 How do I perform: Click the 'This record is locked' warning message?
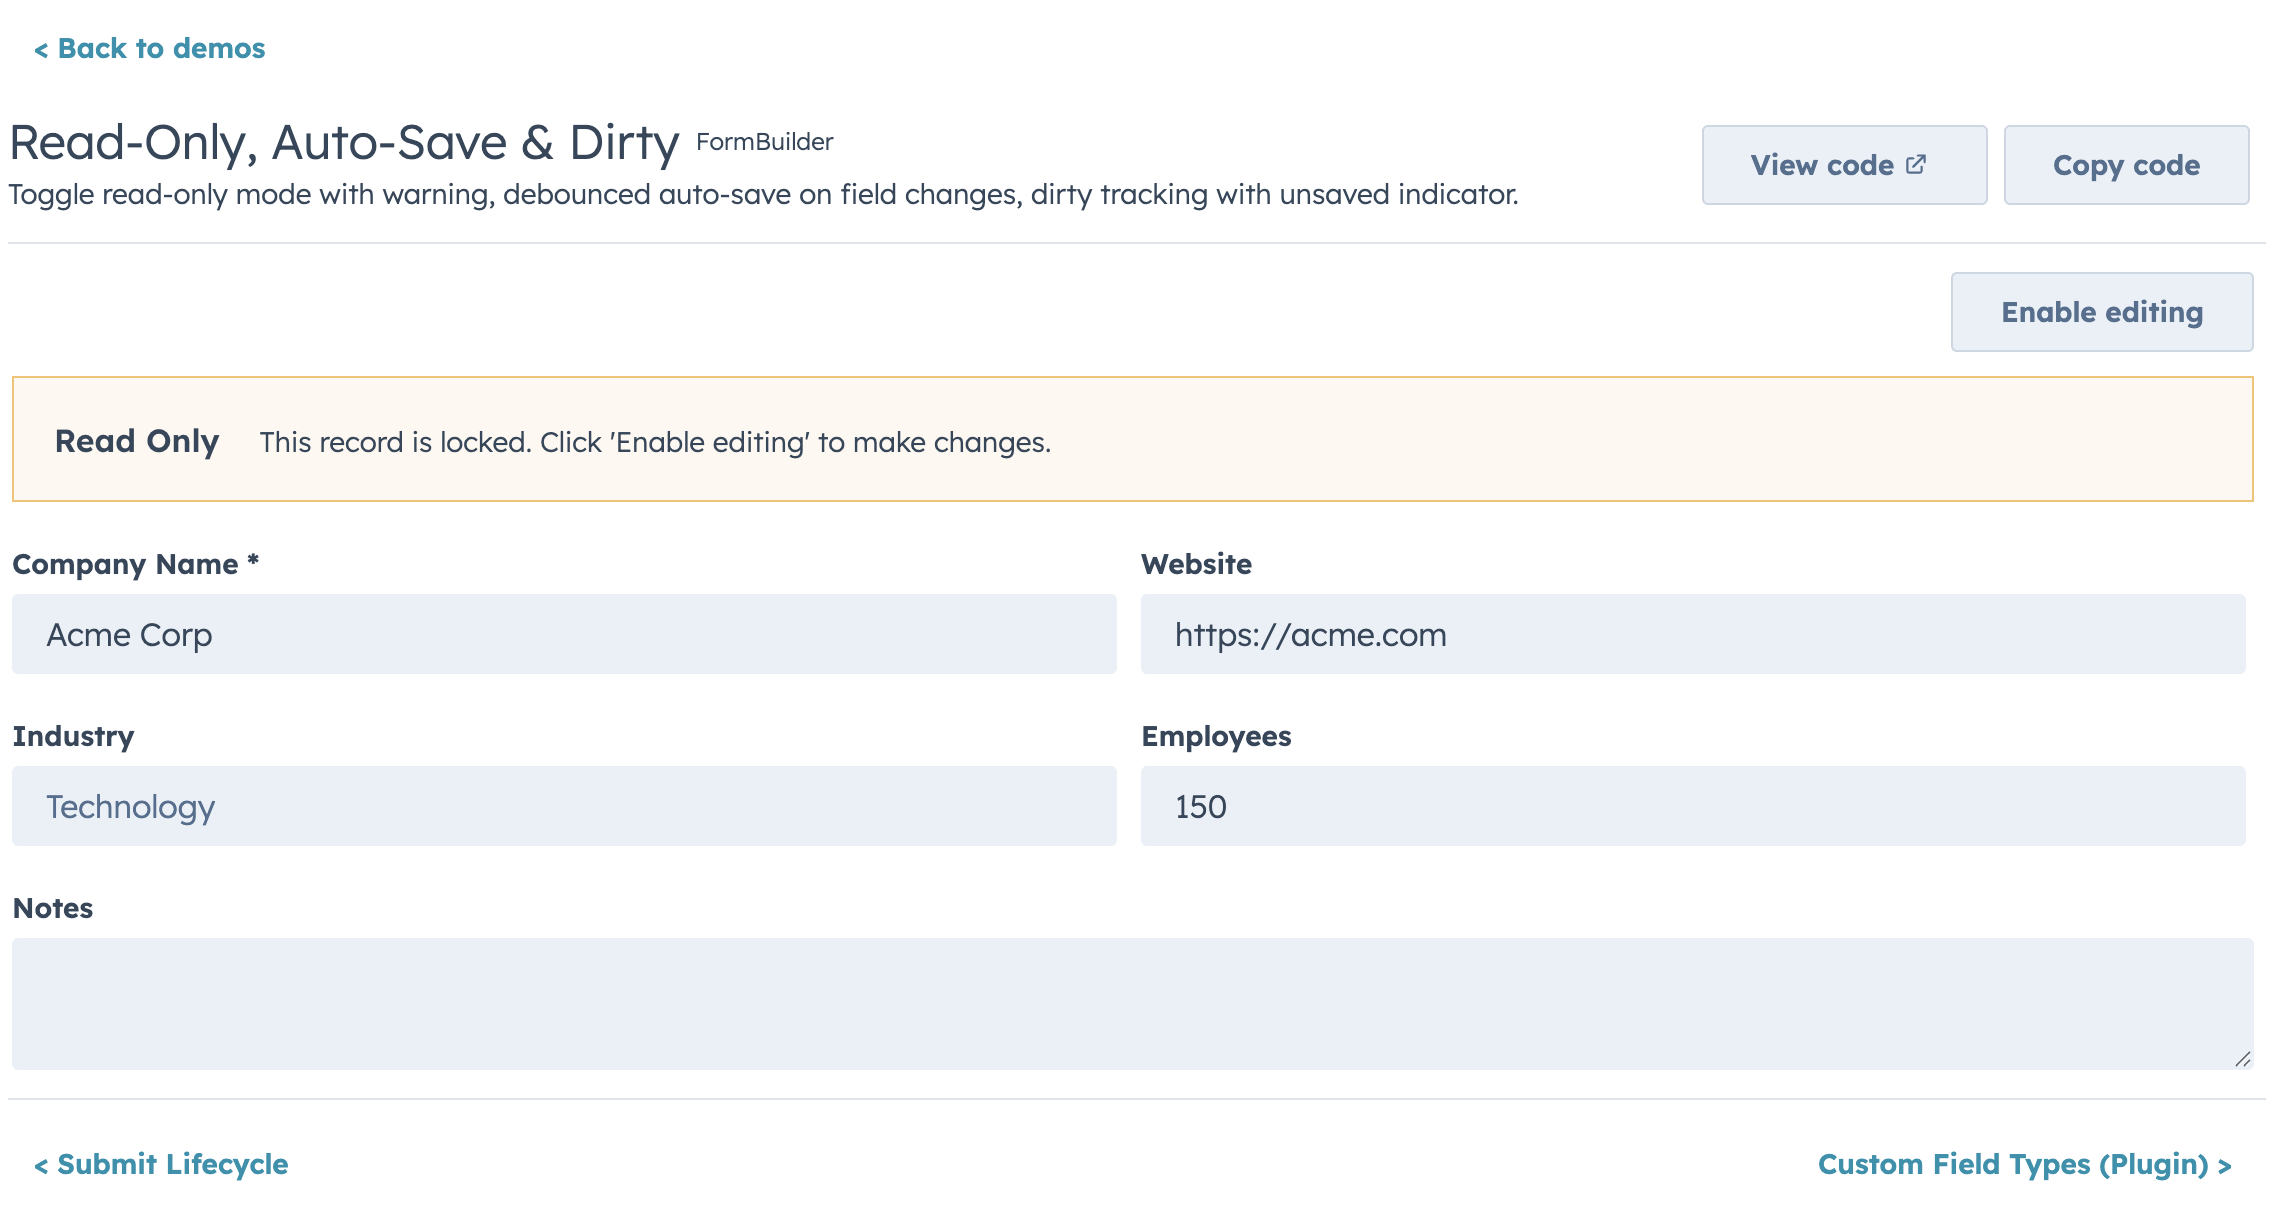point(655,442)
